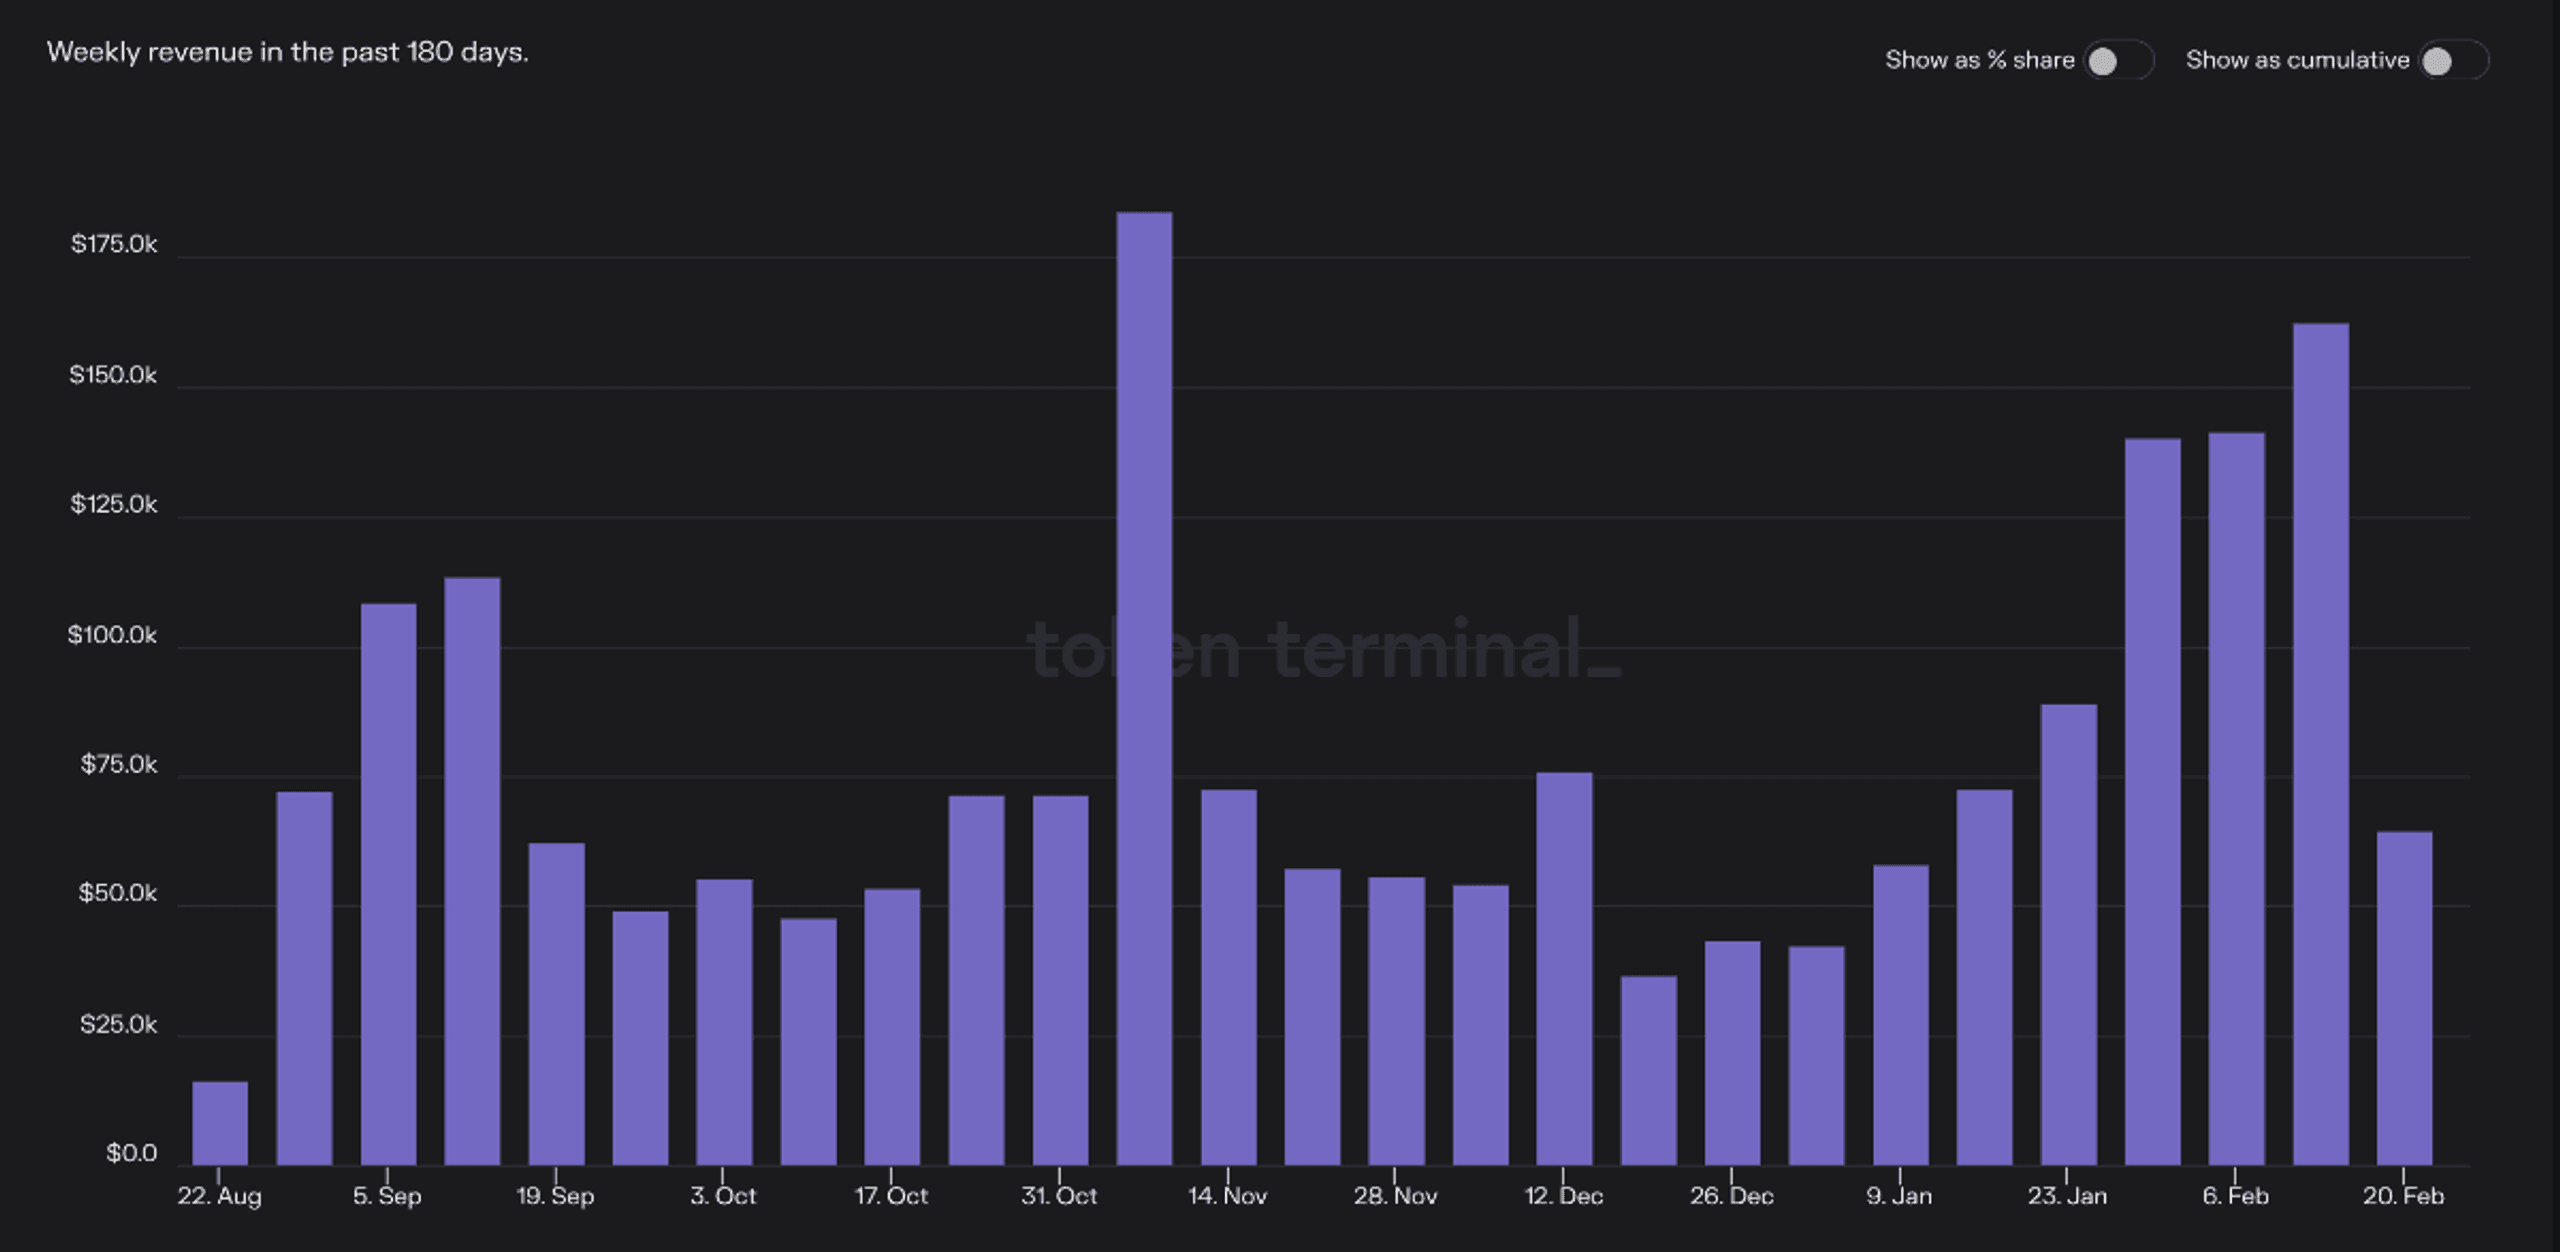Click the bar right before 6. Feb

[2152, 802]
